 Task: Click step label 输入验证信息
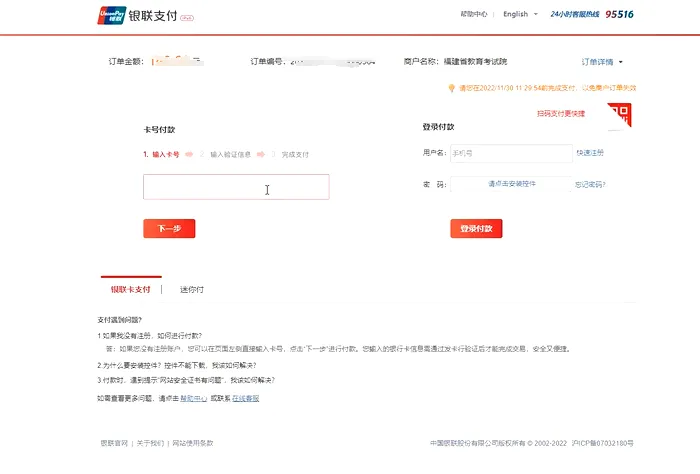(230, 154)
